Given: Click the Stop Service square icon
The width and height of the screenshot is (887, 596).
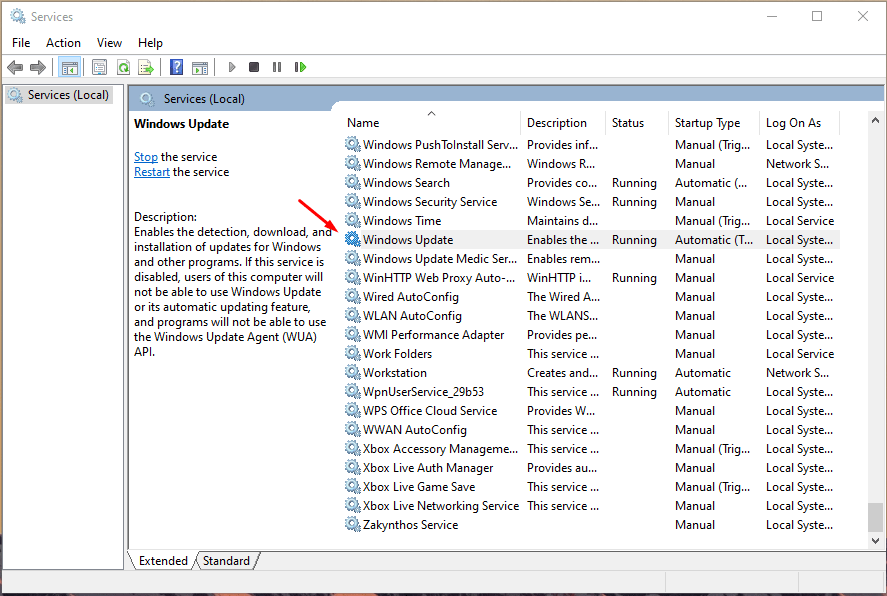Looking at the screenshot, I should [254, 67].
